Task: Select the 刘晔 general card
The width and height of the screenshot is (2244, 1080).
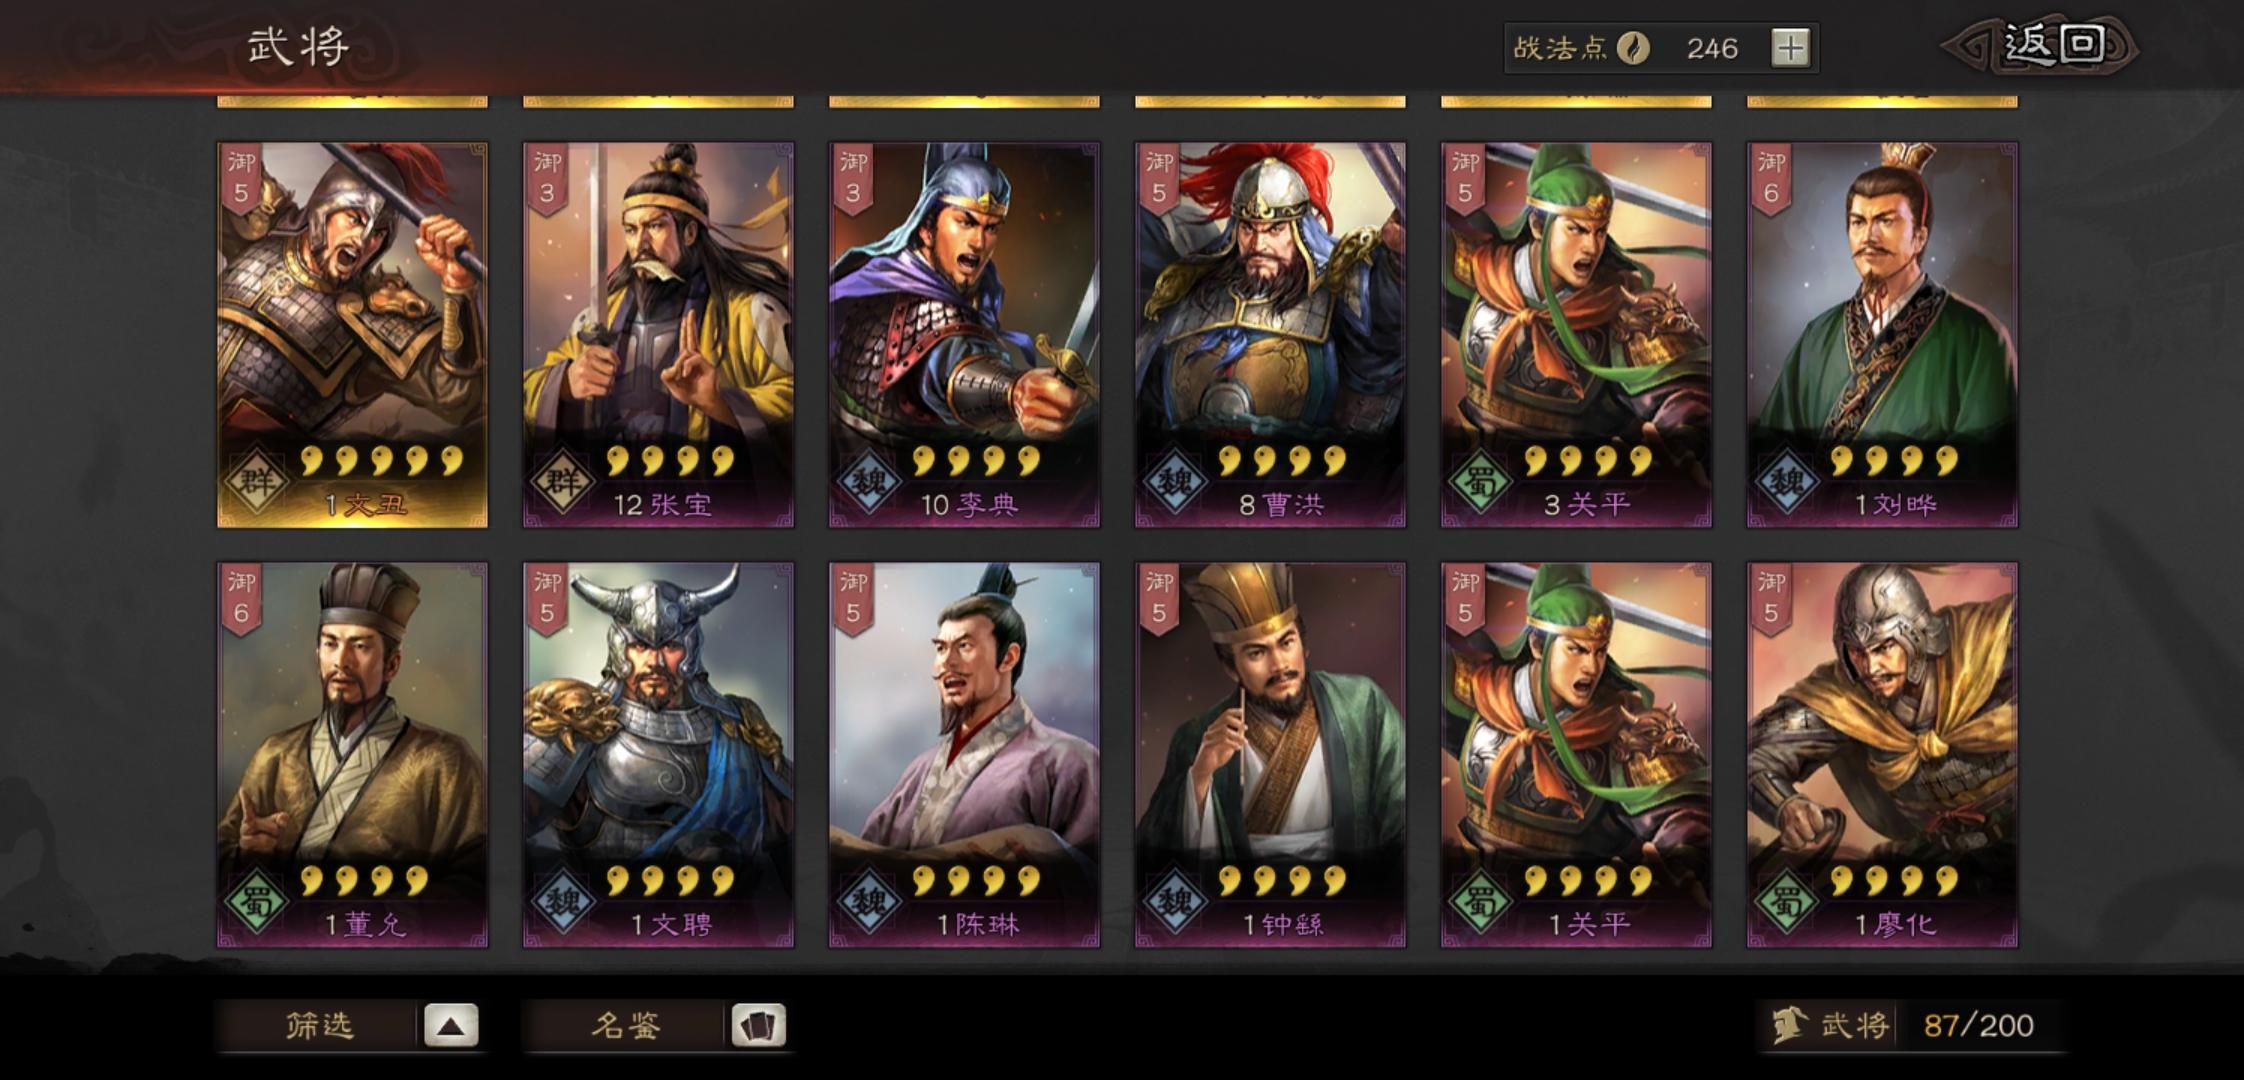Action: pos(1883,335)
